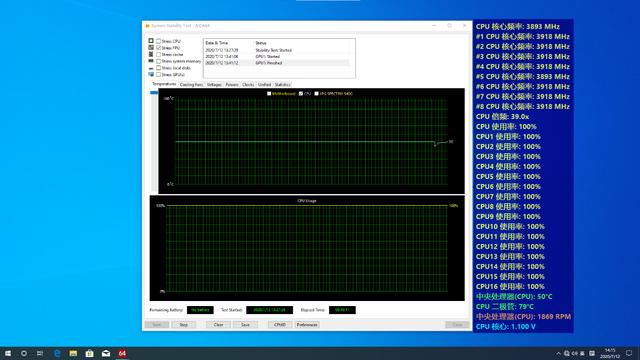Switch to the Statistics tab
The width and height of the screenshot is (640, 360).
[282, 84]
